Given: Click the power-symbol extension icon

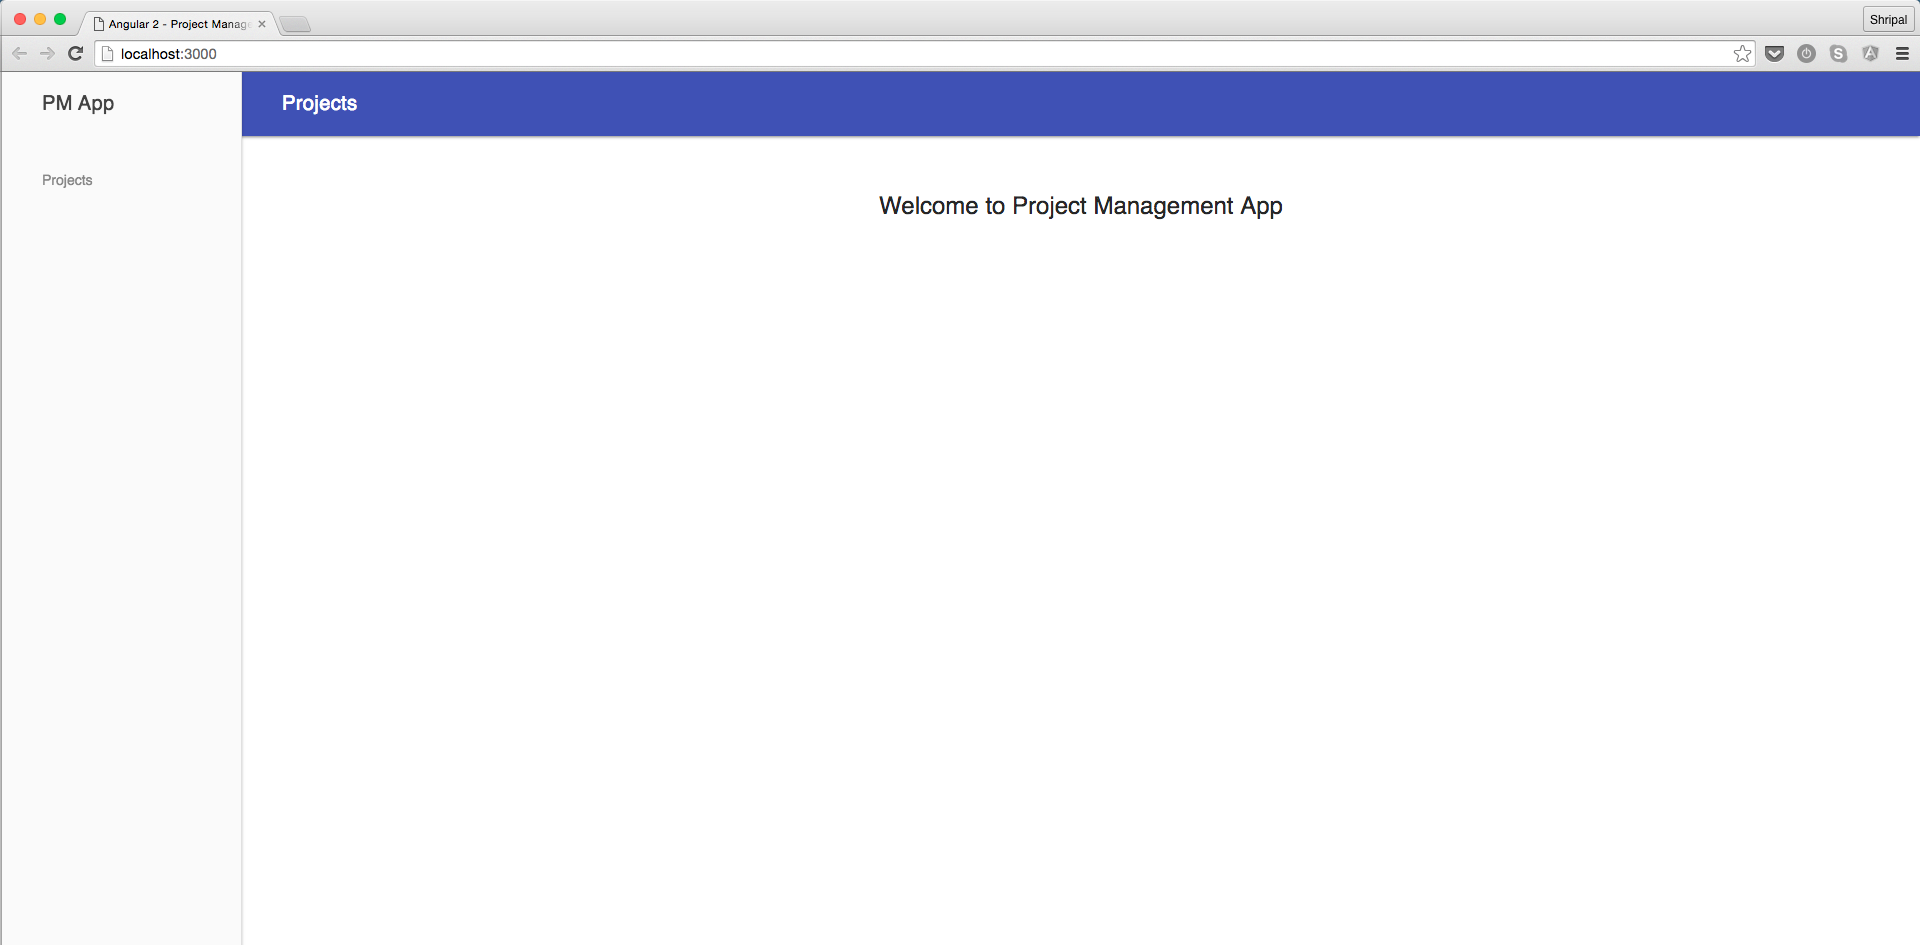Looking at the screenshot, I should tap(1807, 54).
